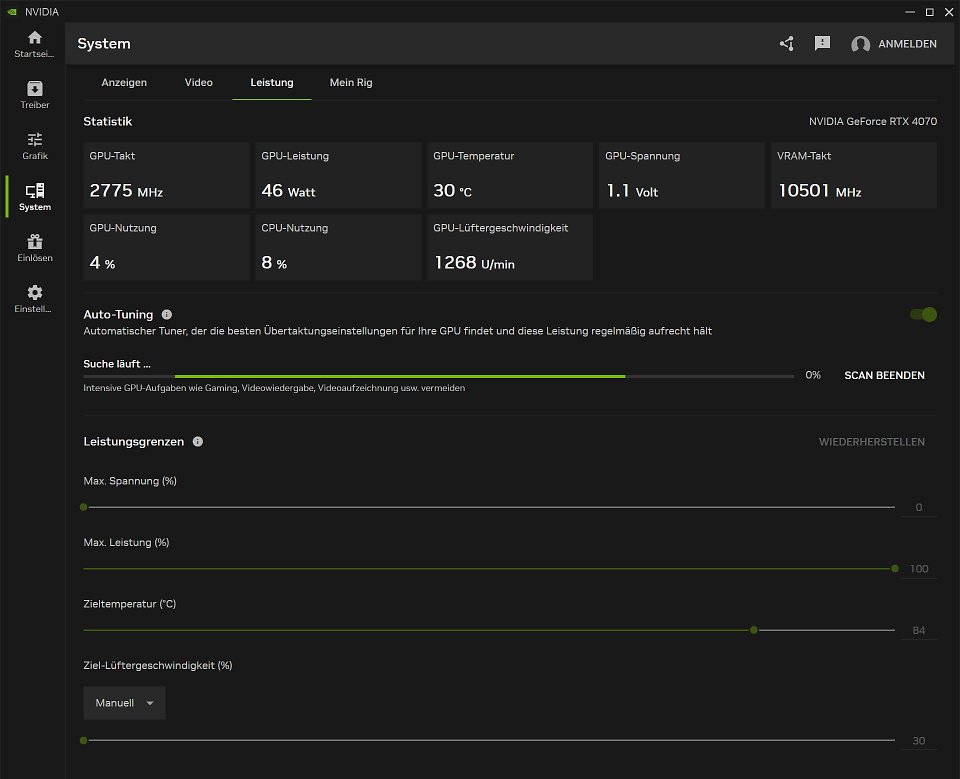Click the Max. Spannung value field showing 0
The width and height of the screenshot is (960, 779).
tap(918, 507)
